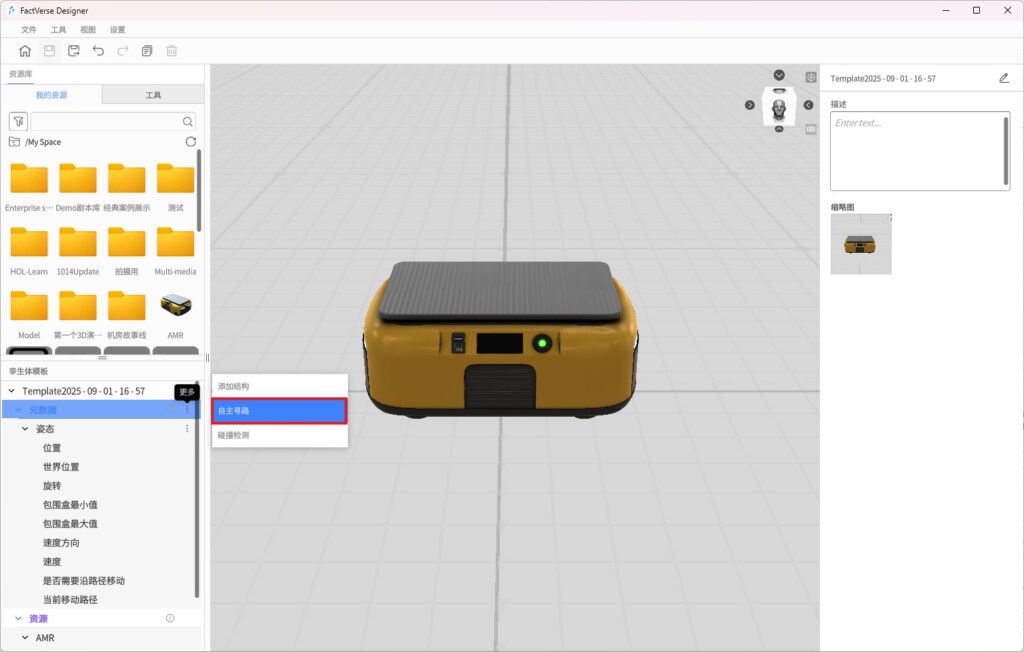
Task: Click the focus frame icon near viewport corner
Action: coord(811,77)
